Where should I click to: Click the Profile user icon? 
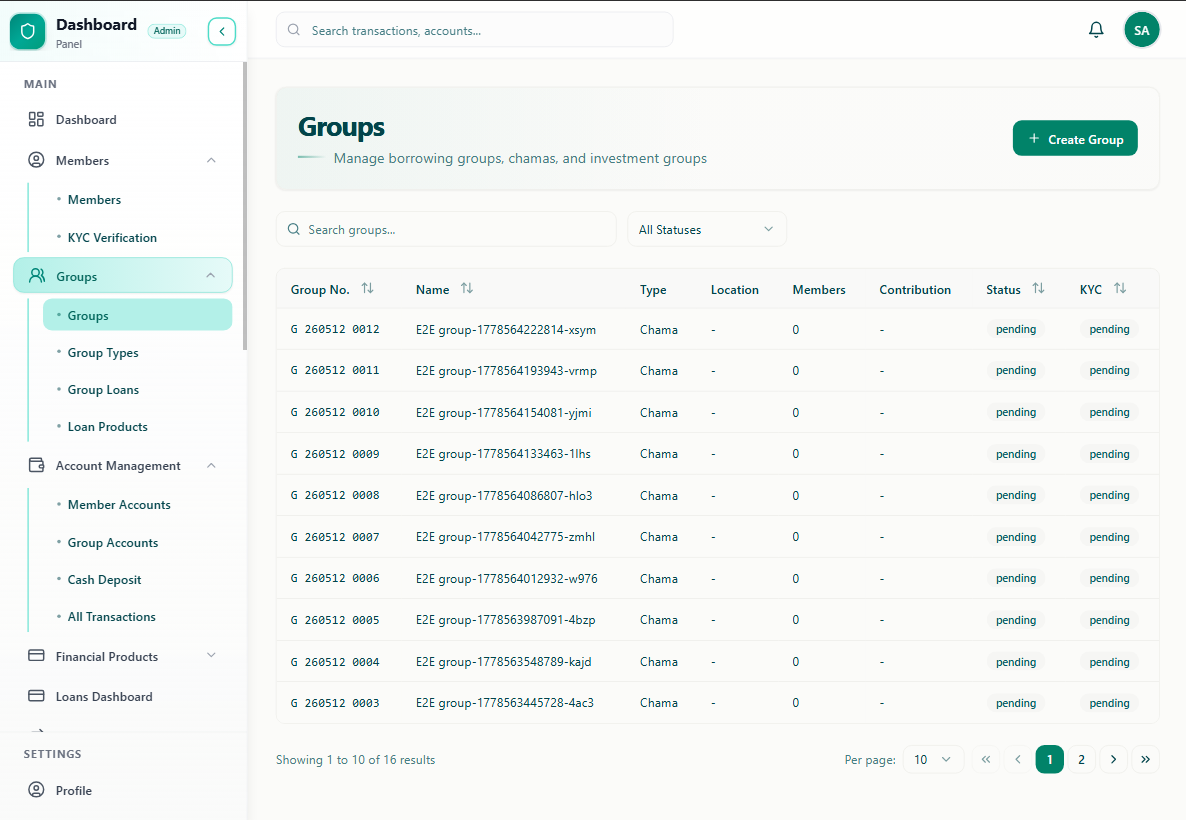(36, 790)
